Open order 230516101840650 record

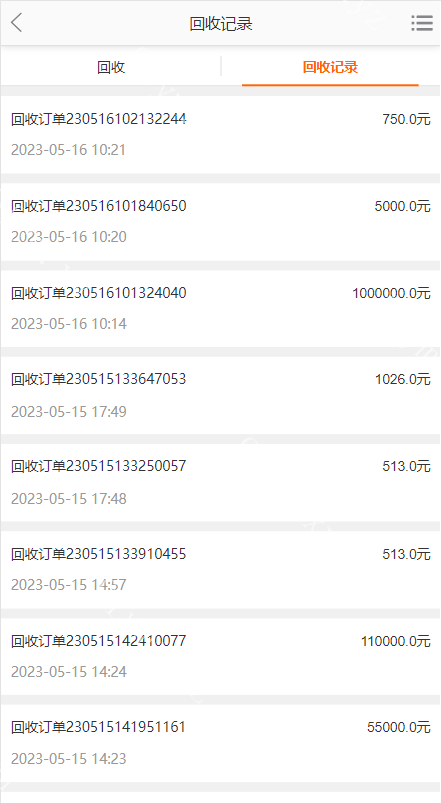coord(220,222)
